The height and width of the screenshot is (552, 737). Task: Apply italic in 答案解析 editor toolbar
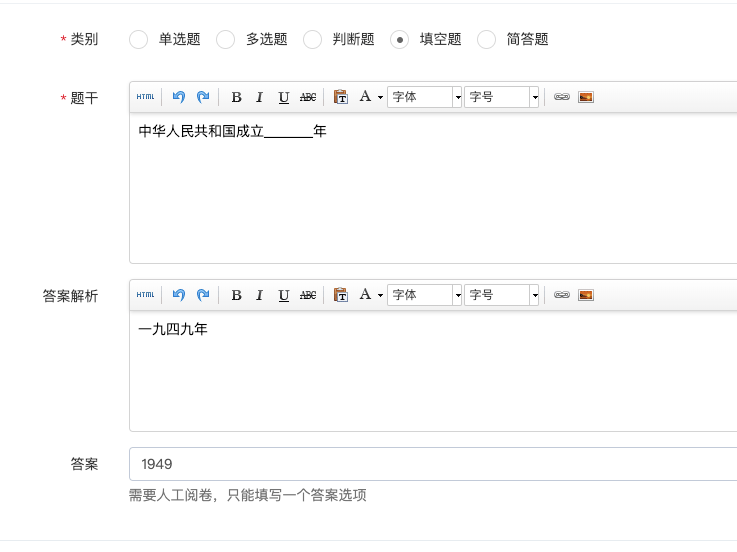(x=259, y=295)
